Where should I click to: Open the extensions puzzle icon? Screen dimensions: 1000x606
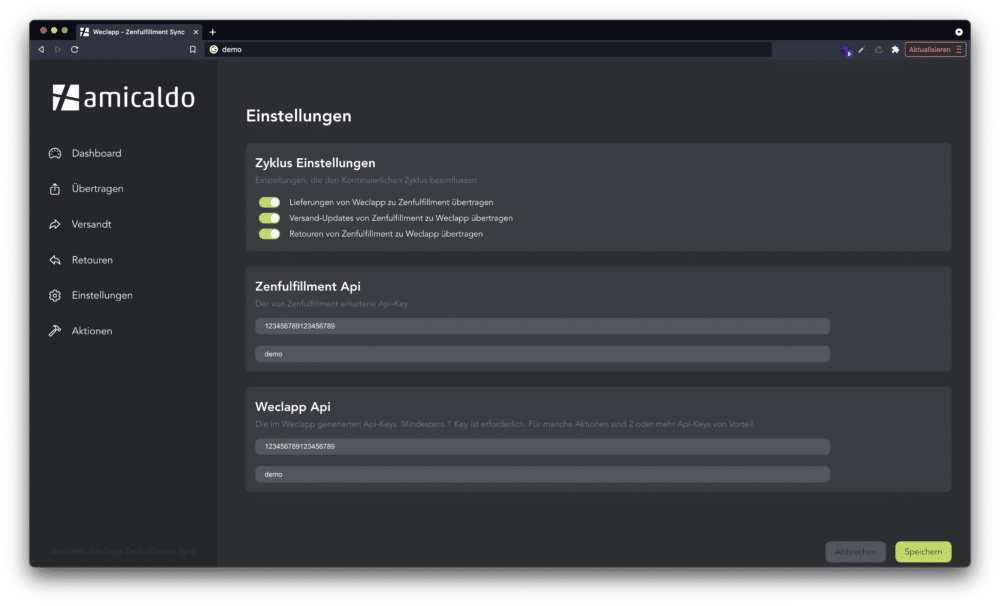click(x=895, y=49)
